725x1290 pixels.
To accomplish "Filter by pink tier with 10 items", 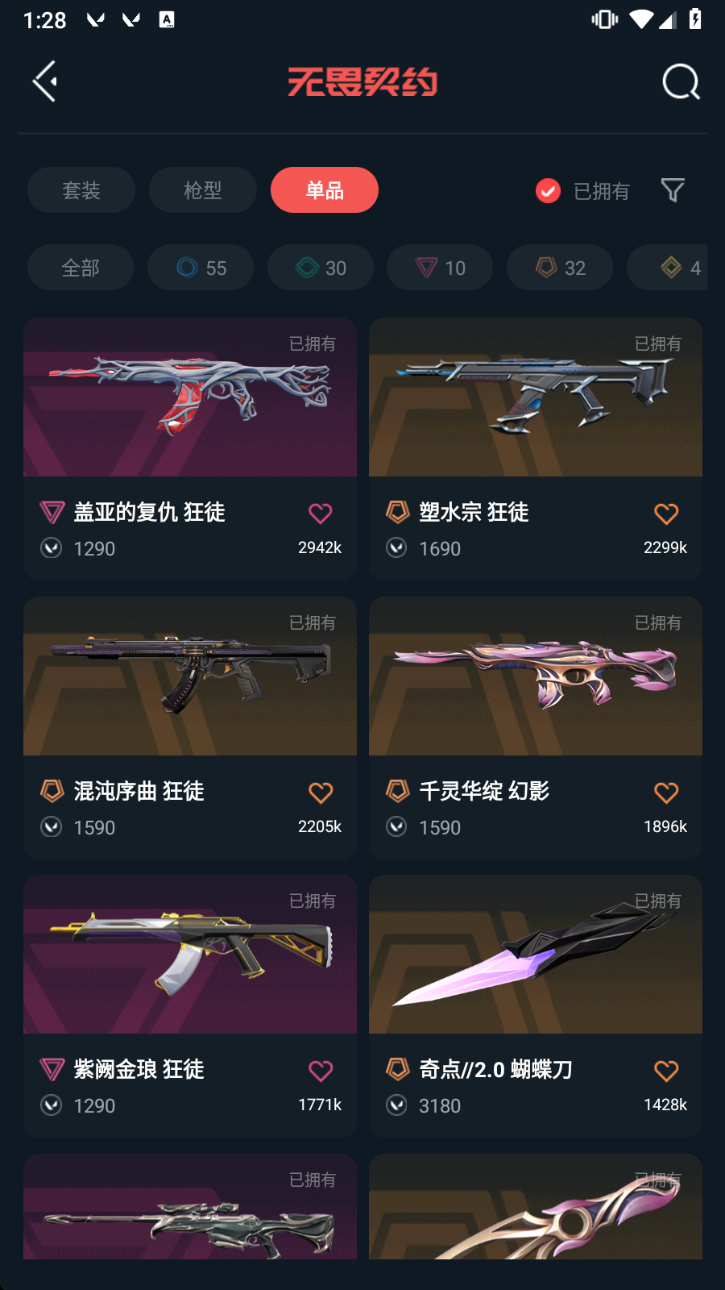I will point(440,267).
